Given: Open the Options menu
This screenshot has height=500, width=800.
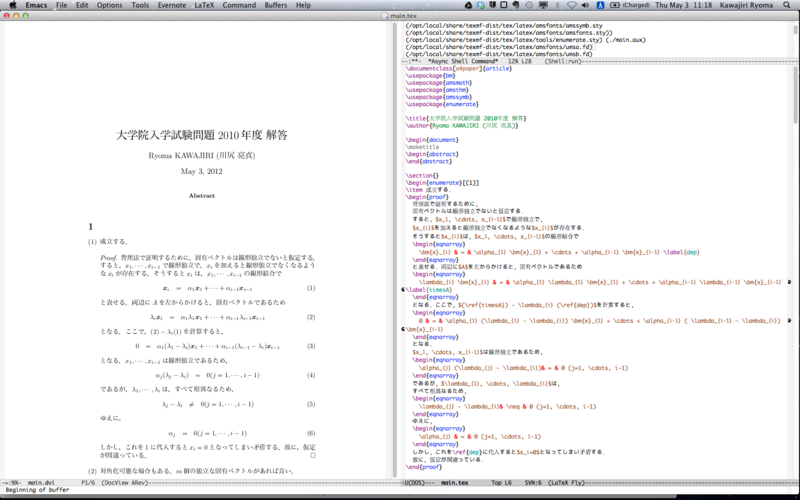Looking at the screenshot, I should click(110, 5).
